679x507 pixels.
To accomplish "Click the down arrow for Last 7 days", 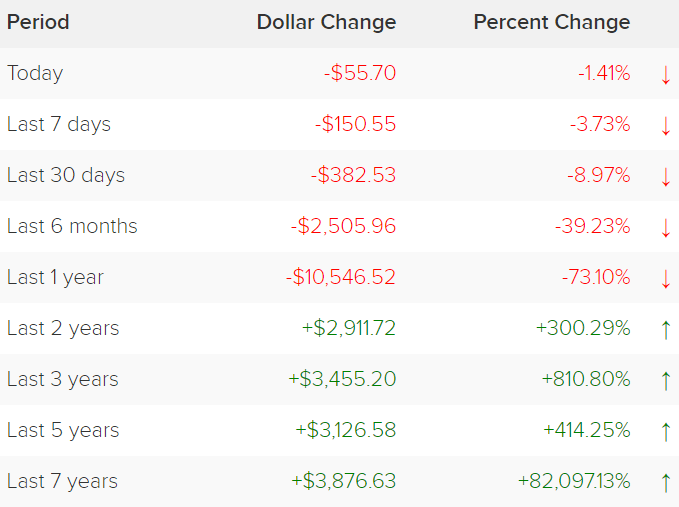I will (666, 125).
